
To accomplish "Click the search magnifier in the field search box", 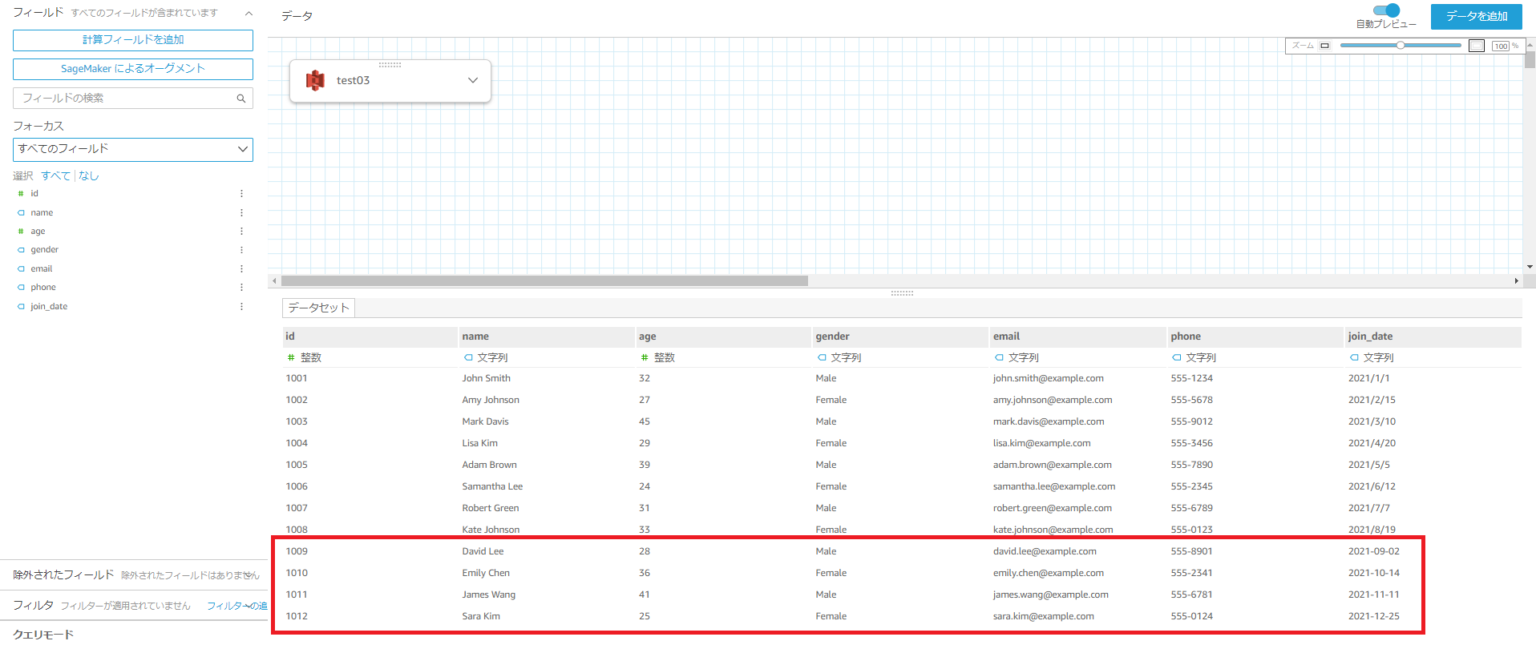I will click(x=240, y=98).
